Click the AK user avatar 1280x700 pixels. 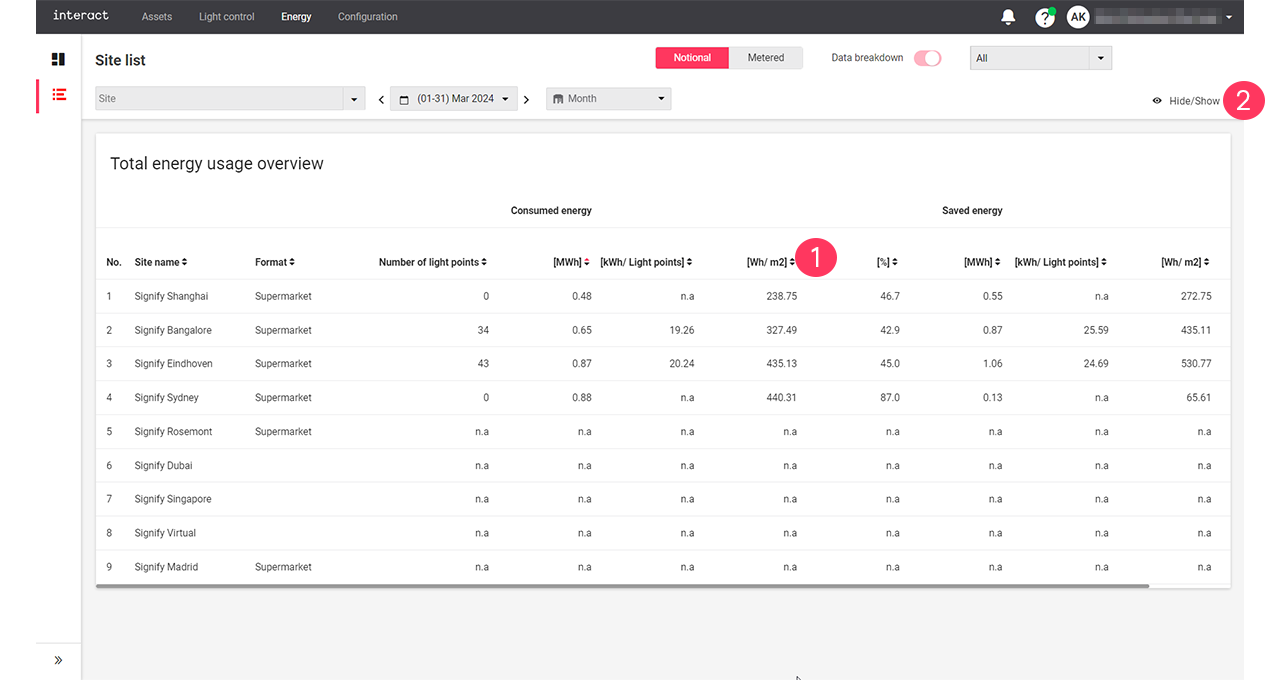click(1077, 17)
